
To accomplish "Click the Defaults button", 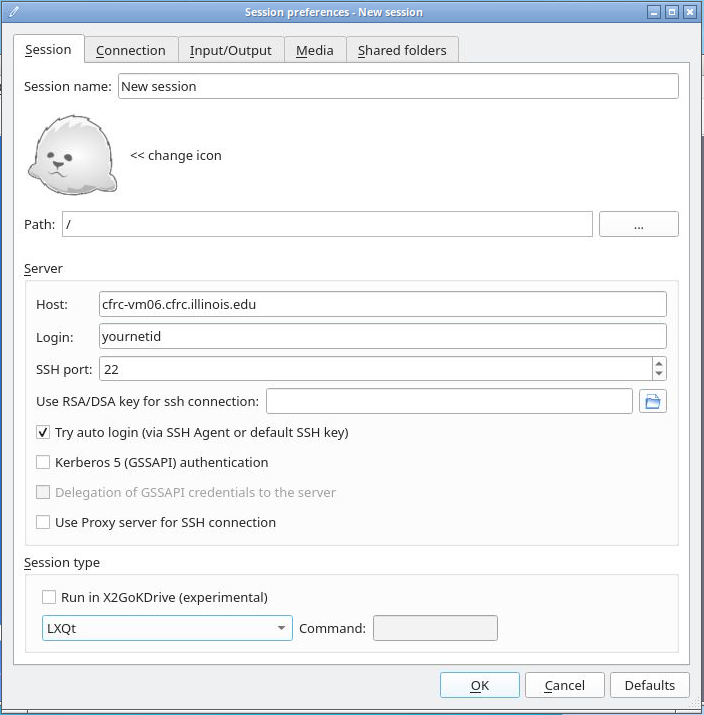I will click(650, 685).
